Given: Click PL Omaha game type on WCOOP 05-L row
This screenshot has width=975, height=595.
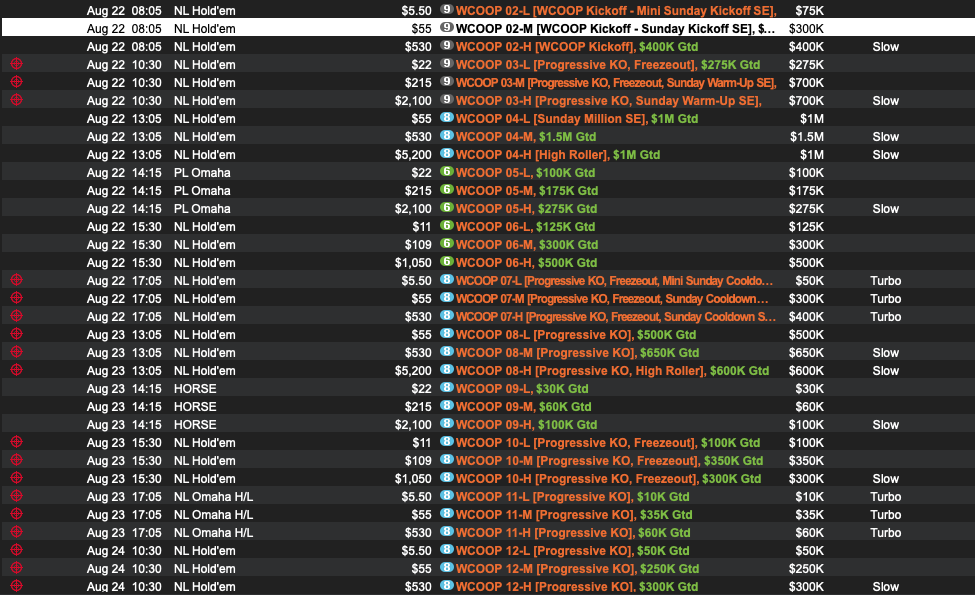Looking at the screenshot, I should tap(202, 173).
